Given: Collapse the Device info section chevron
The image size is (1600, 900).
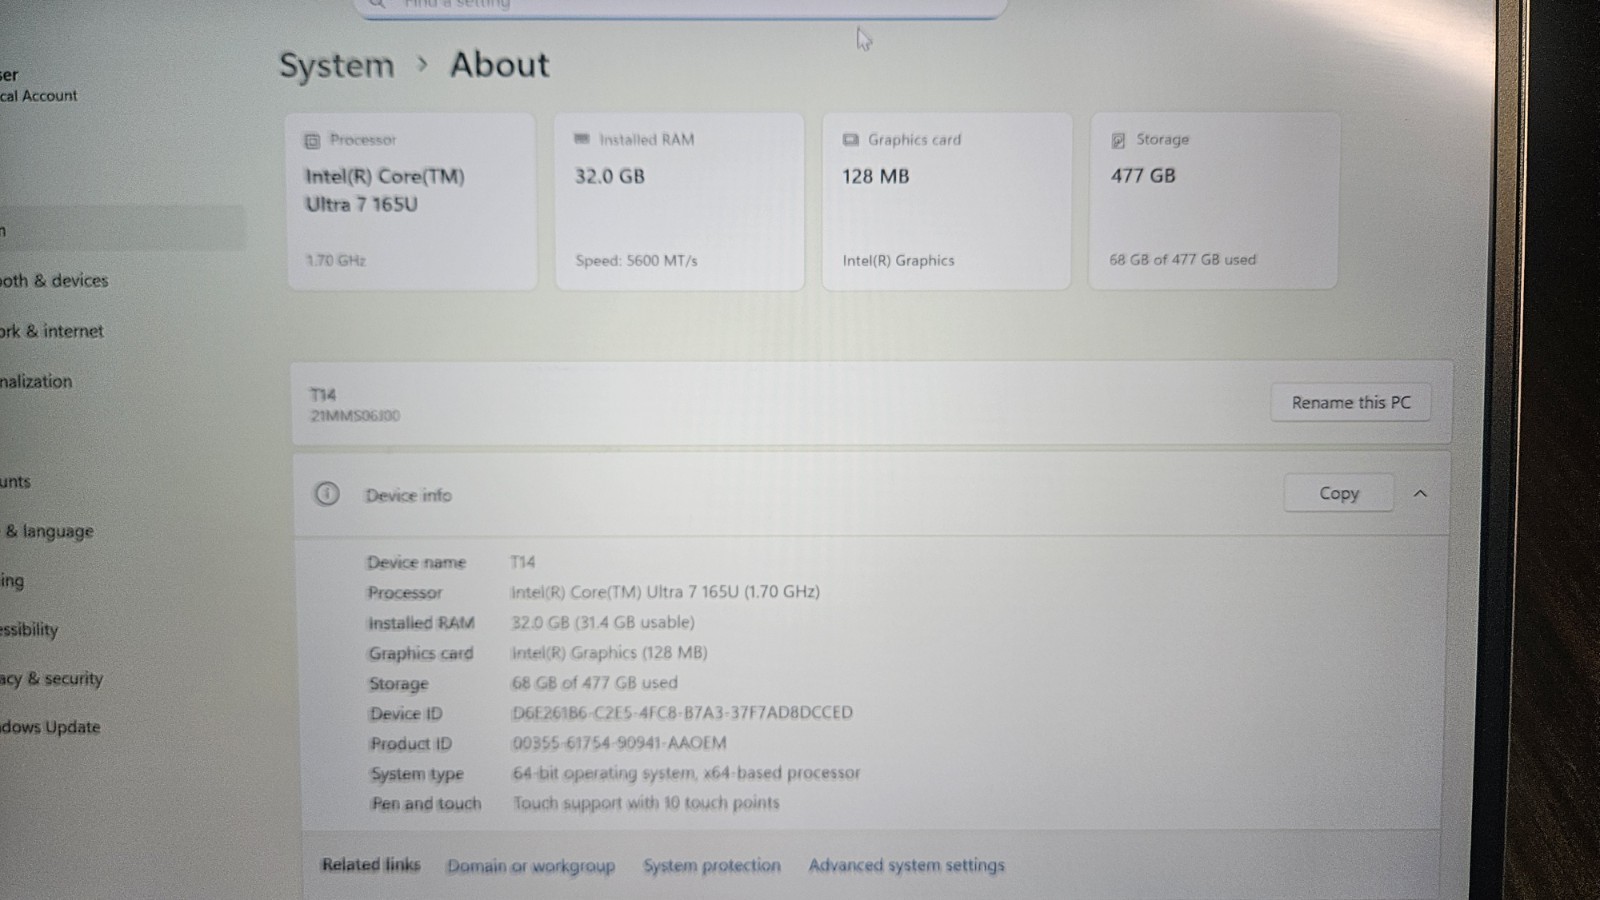Looking at the screenshot, I should [x=1420, y=493].
